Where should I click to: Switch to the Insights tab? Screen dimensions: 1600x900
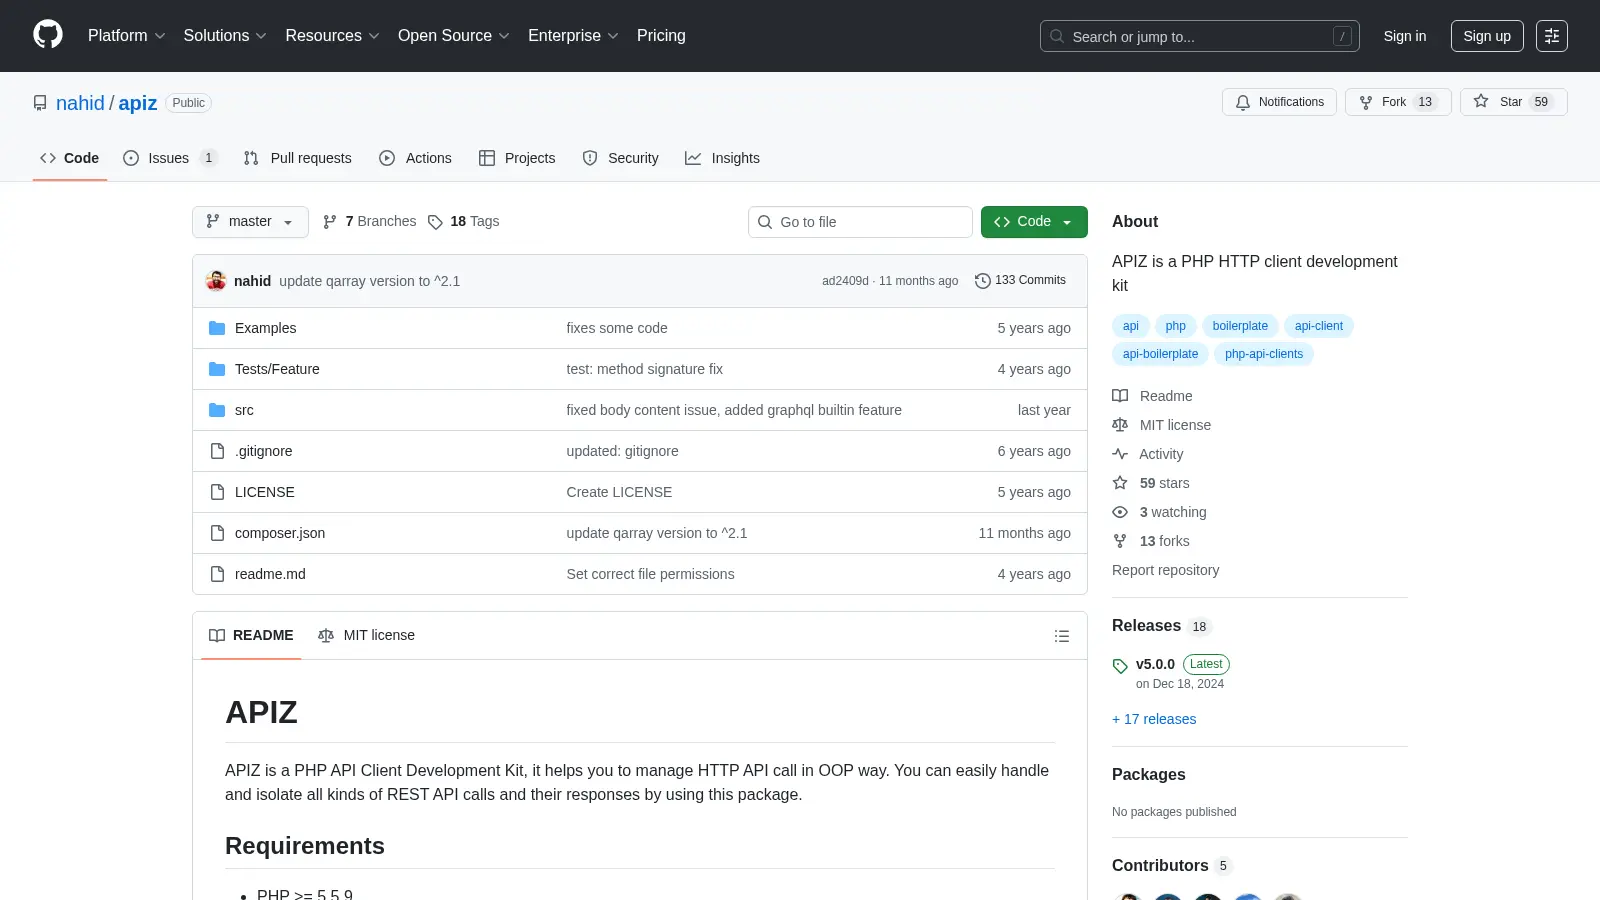point(722,158)
